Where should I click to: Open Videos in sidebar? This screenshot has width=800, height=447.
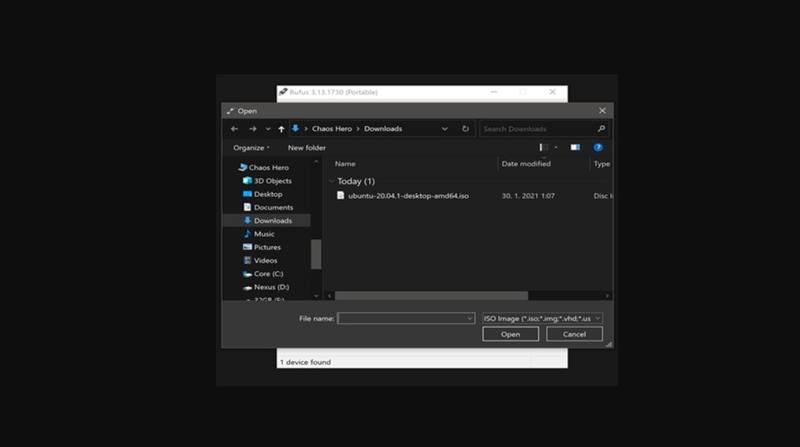coord(265,260)
